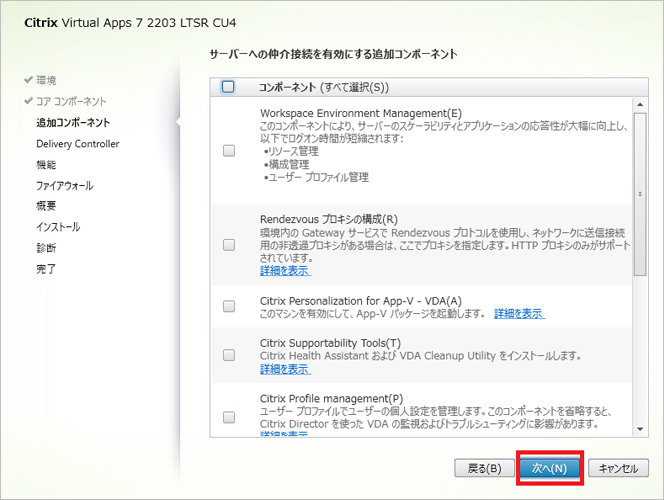The height and width of the screenshot is (500, 664).
Task: Check the Citrix Profile management checkbox
Action: 229,417
